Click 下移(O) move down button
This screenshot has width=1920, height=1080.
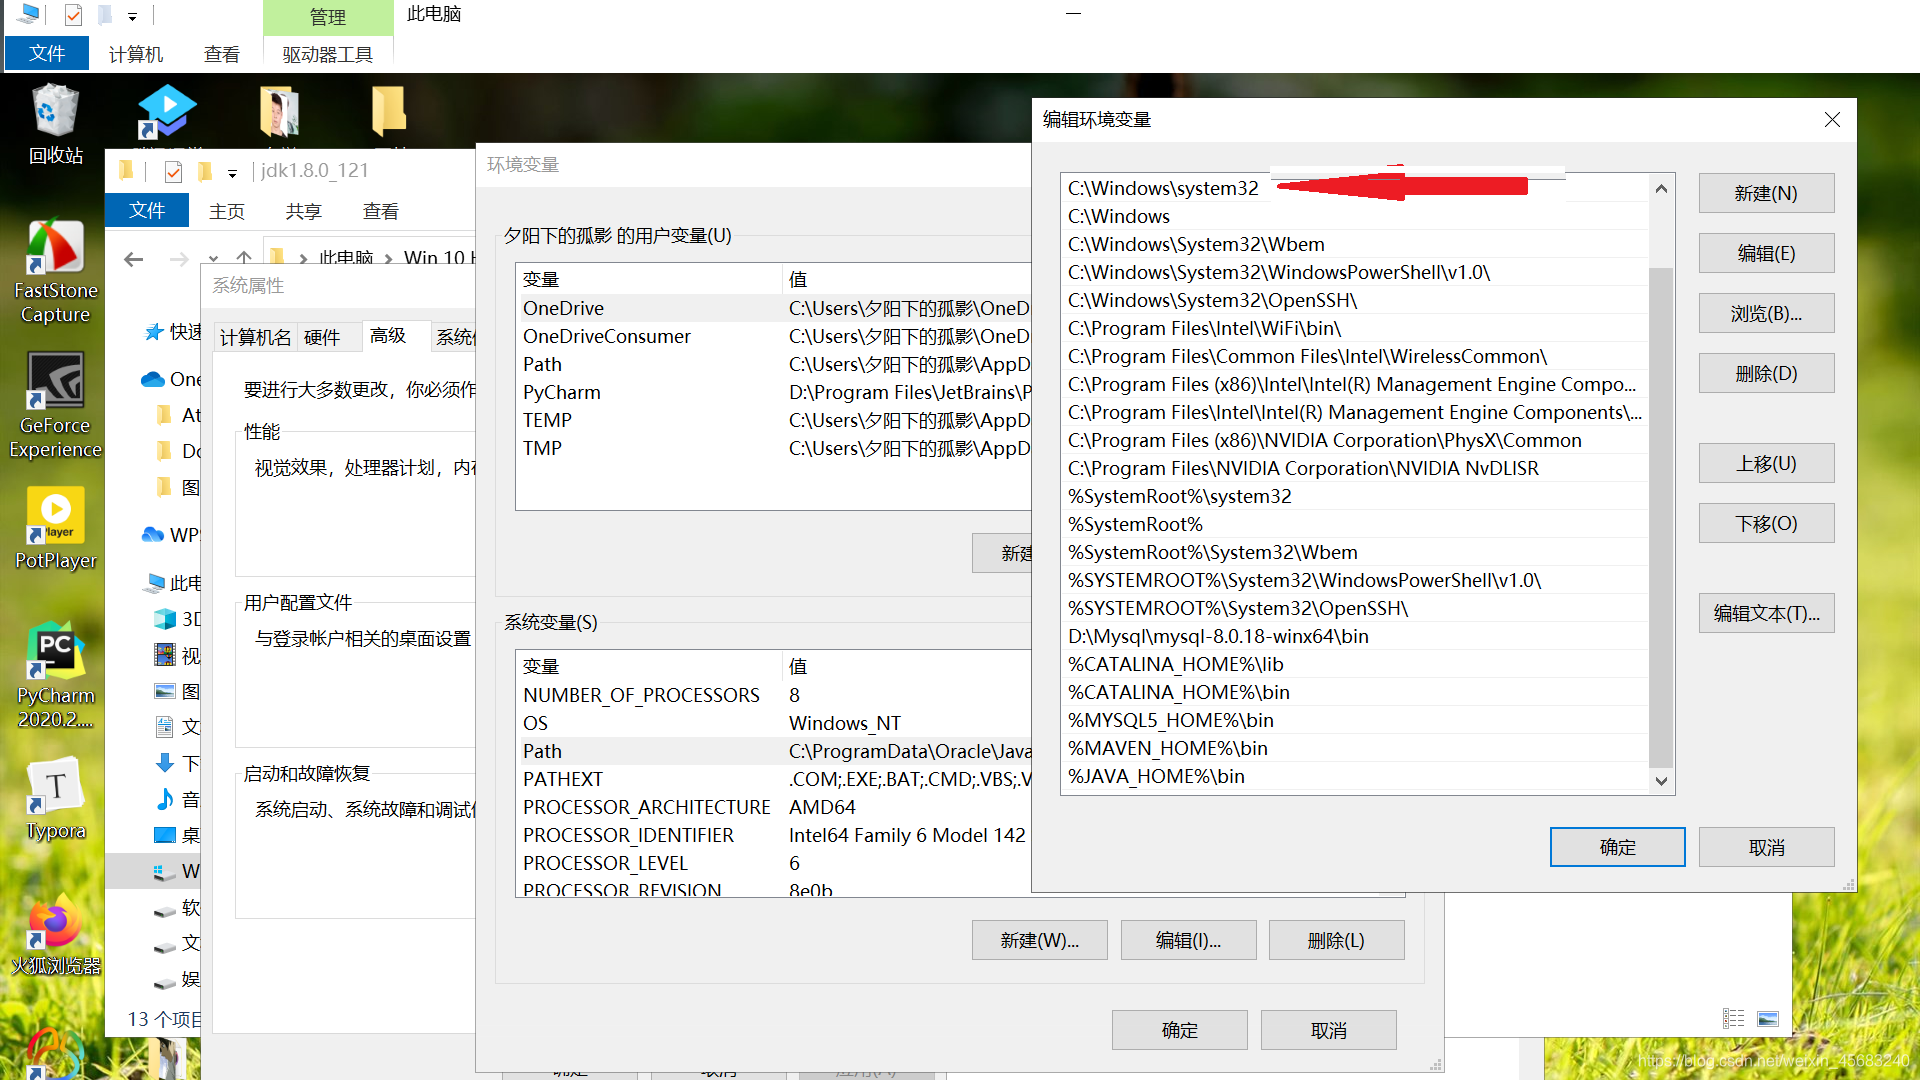point(1765,523)
